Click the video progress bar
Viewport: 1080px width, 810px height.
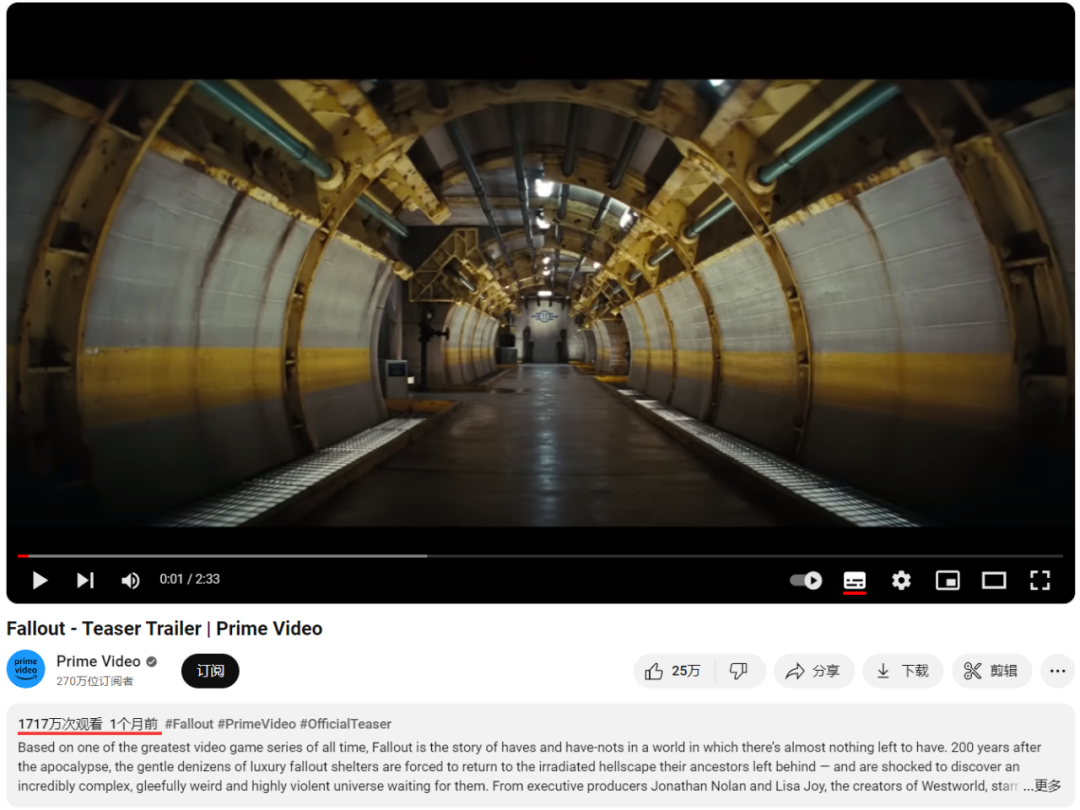[x=540, y=555]
